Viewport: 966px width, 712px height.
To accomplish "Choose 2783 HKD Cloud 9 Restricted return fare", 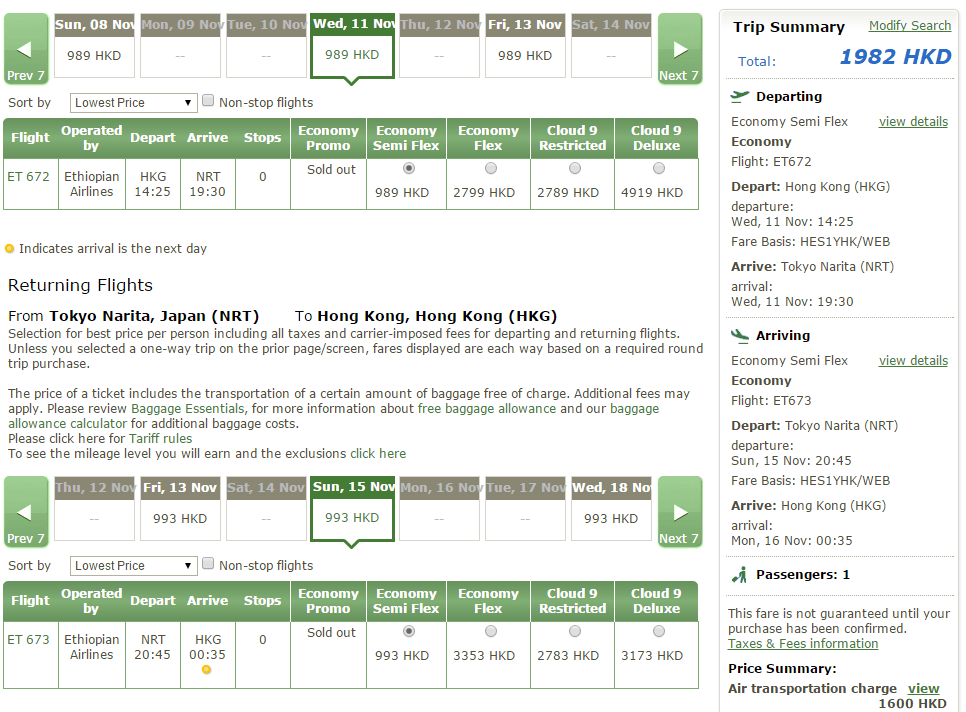I will [x=574, y=632].
